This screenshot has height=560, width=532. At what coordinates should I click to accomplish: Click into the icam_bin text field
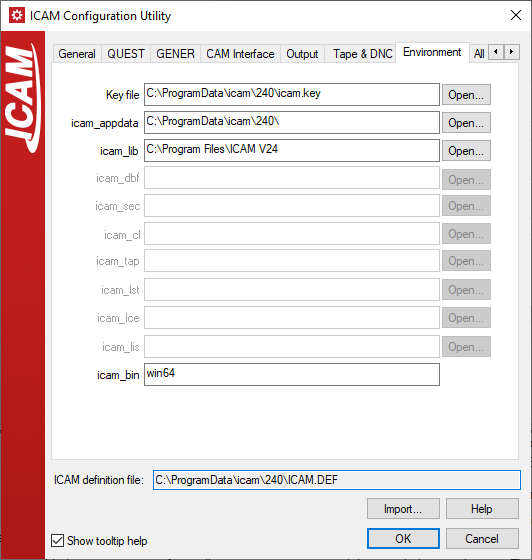(x=292, y=374)
